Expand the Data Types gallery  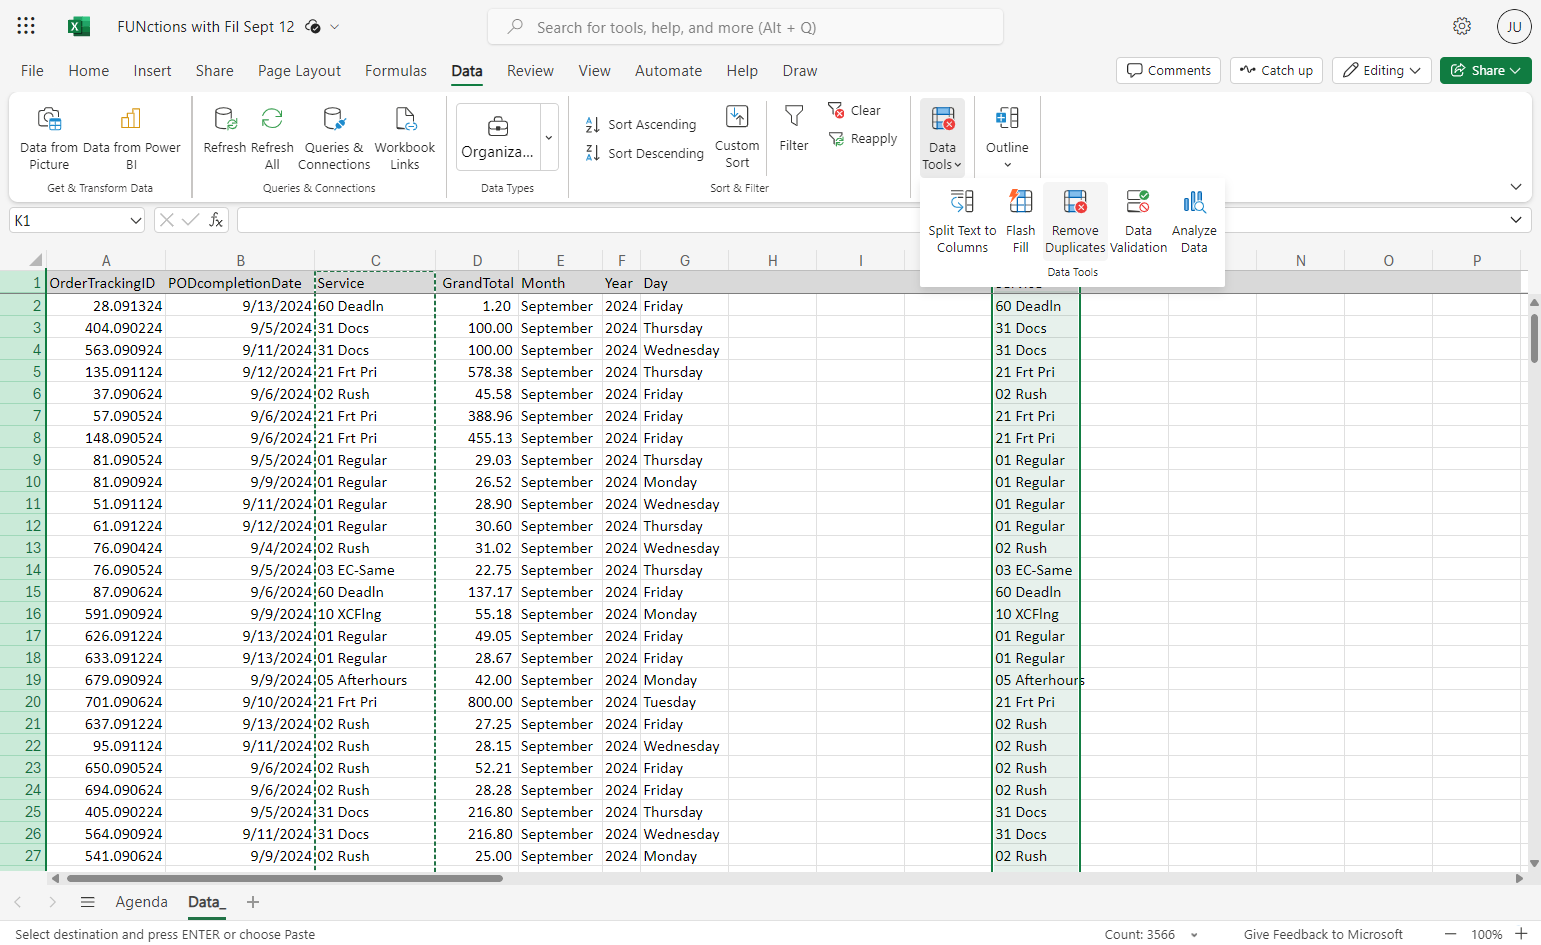(549, 138)
